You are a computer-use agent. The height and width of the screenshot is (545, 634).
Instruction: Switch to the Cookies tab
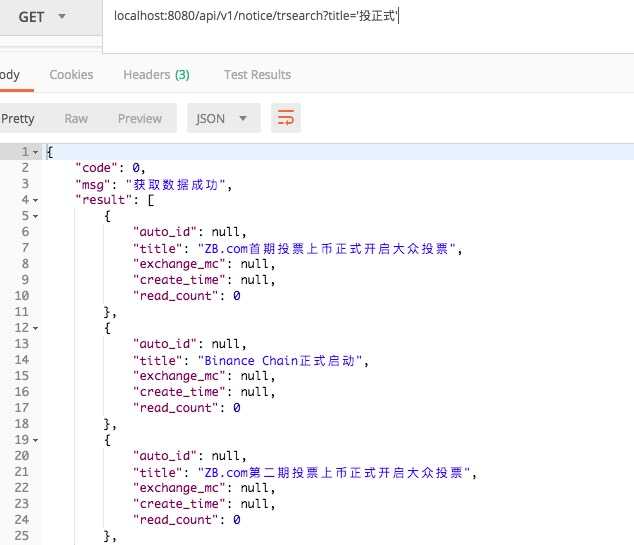click(x=71, y=75)
